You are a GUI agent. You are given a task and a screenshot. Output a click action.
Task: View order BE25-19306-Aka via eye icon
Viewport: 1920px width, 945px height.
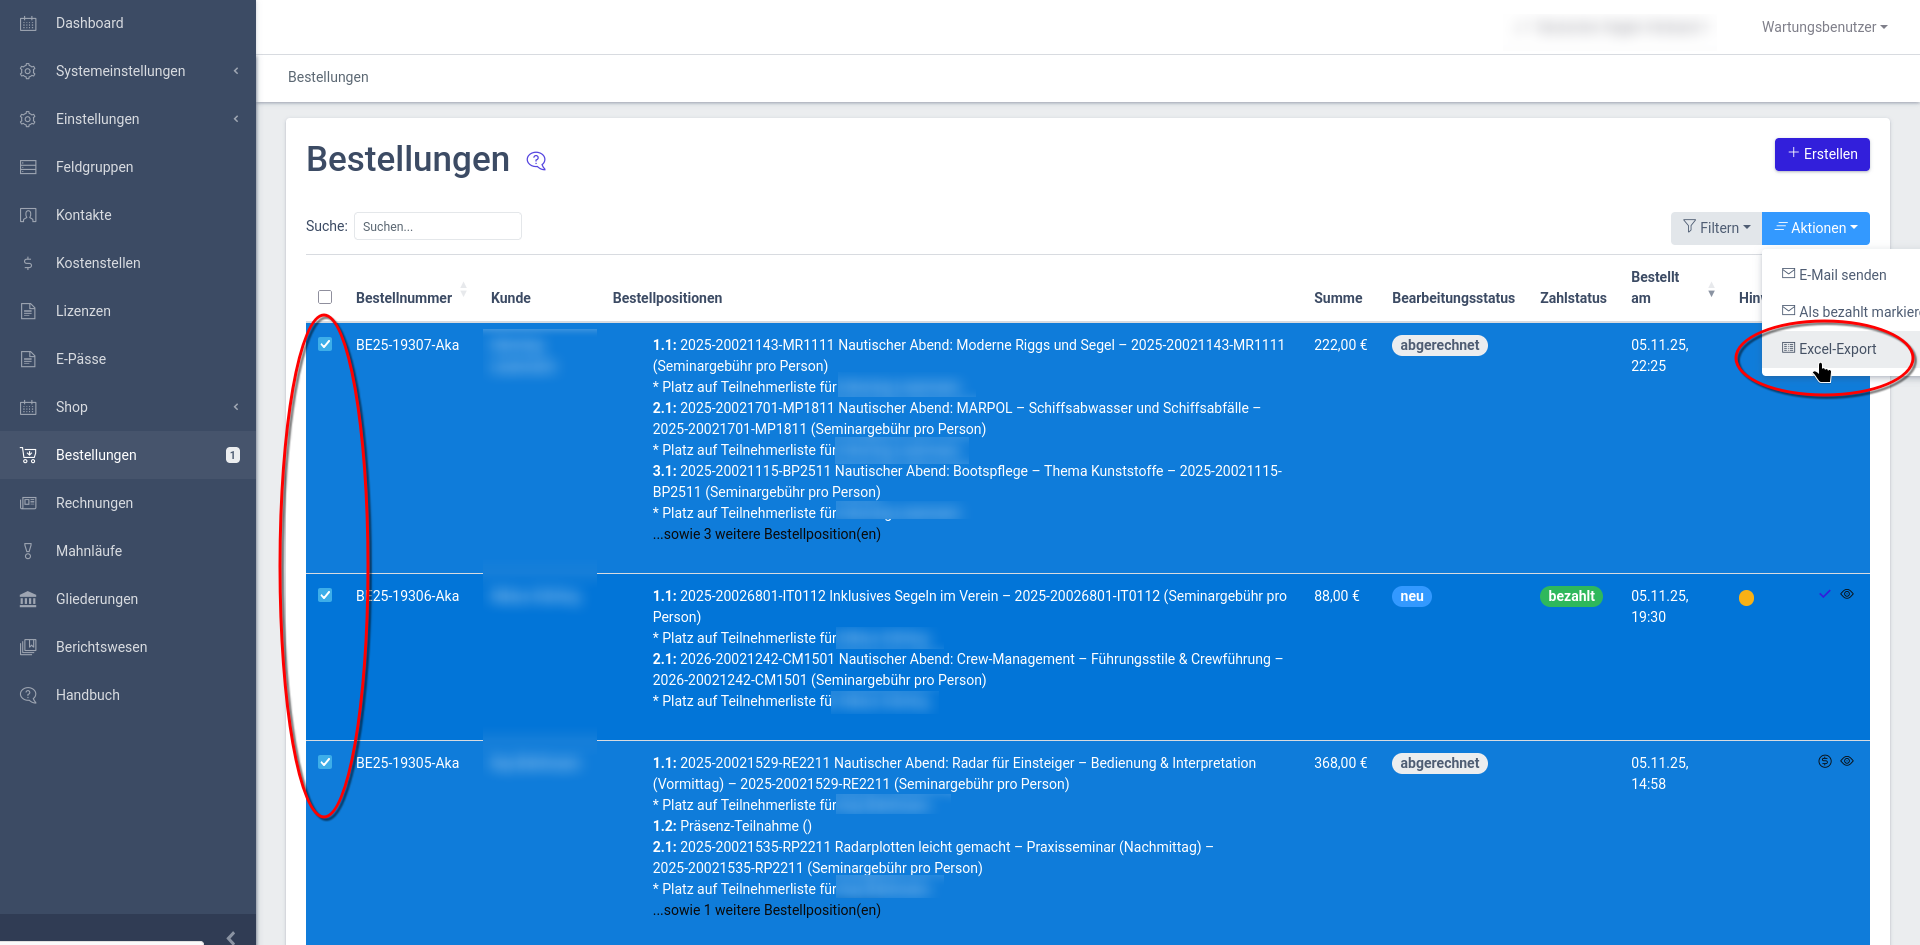1847,594
